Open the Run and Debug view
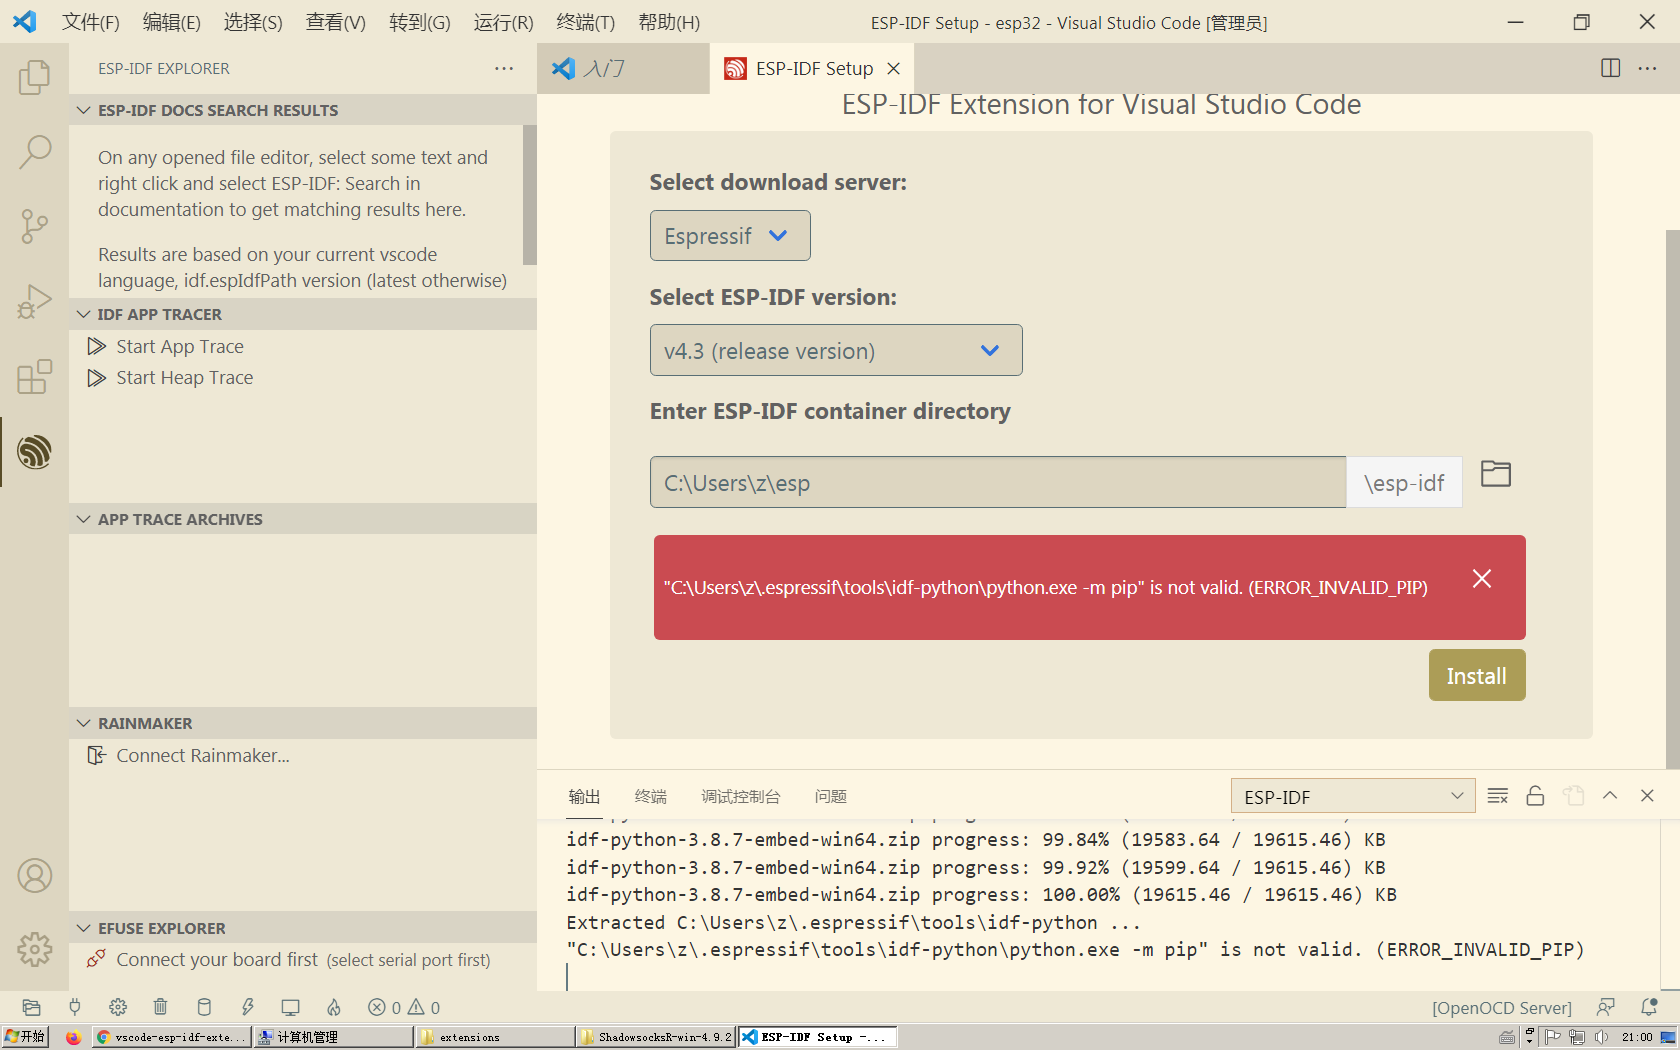Viewport: 1680px width, 1050px height. [34, 302]
